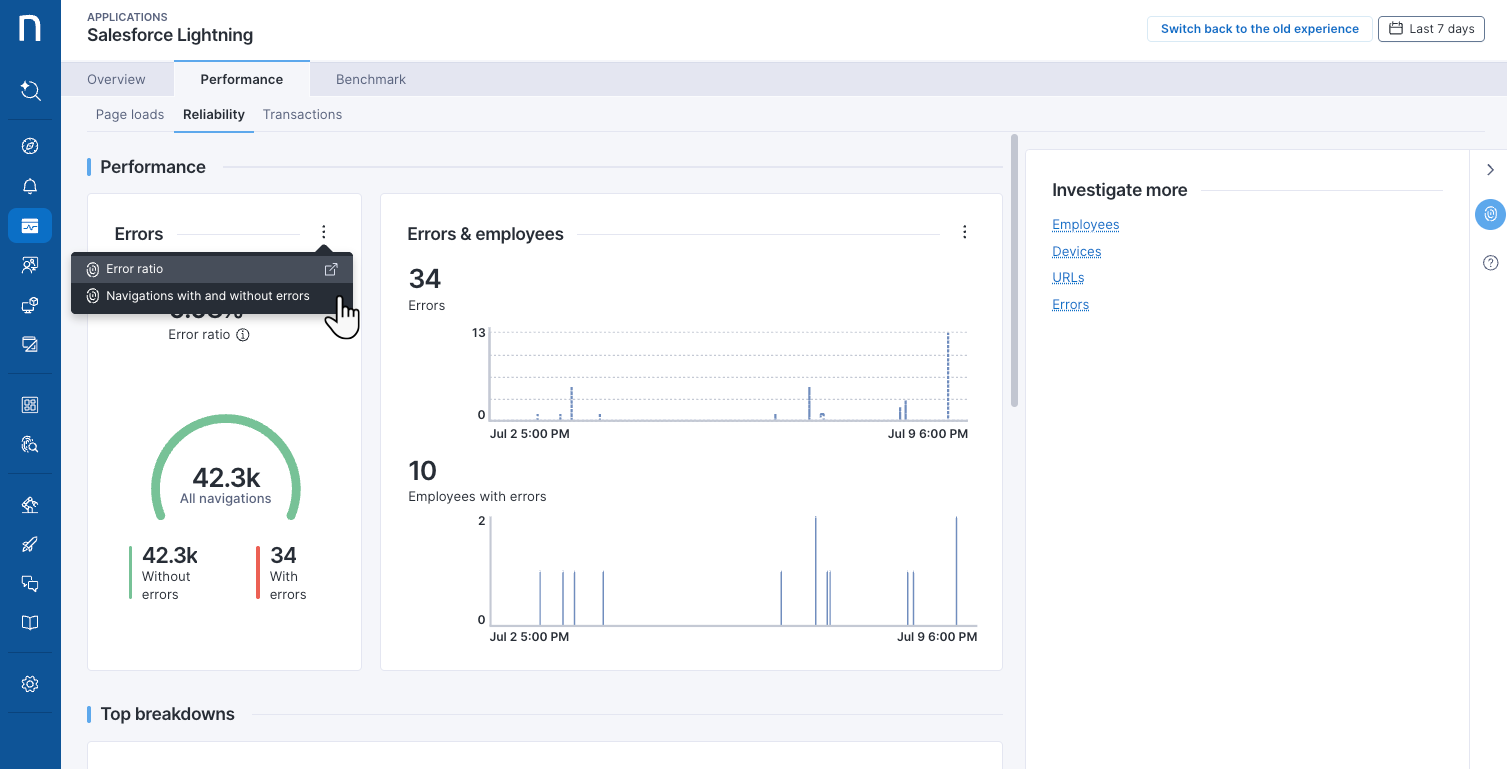Open the Errors & employees three-dot menu

(964, 232)
